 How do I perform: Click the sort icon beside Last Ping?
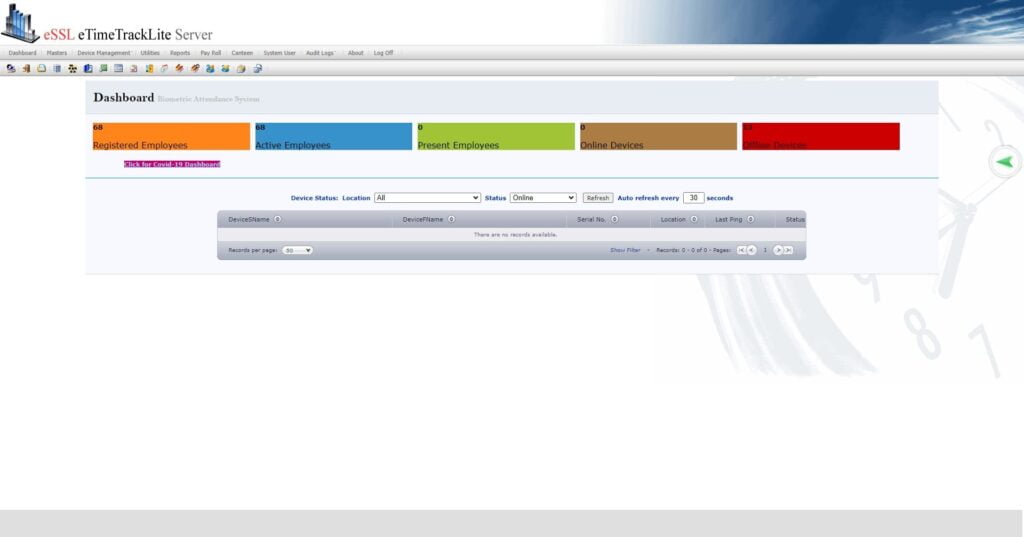[x=750, y=220]
